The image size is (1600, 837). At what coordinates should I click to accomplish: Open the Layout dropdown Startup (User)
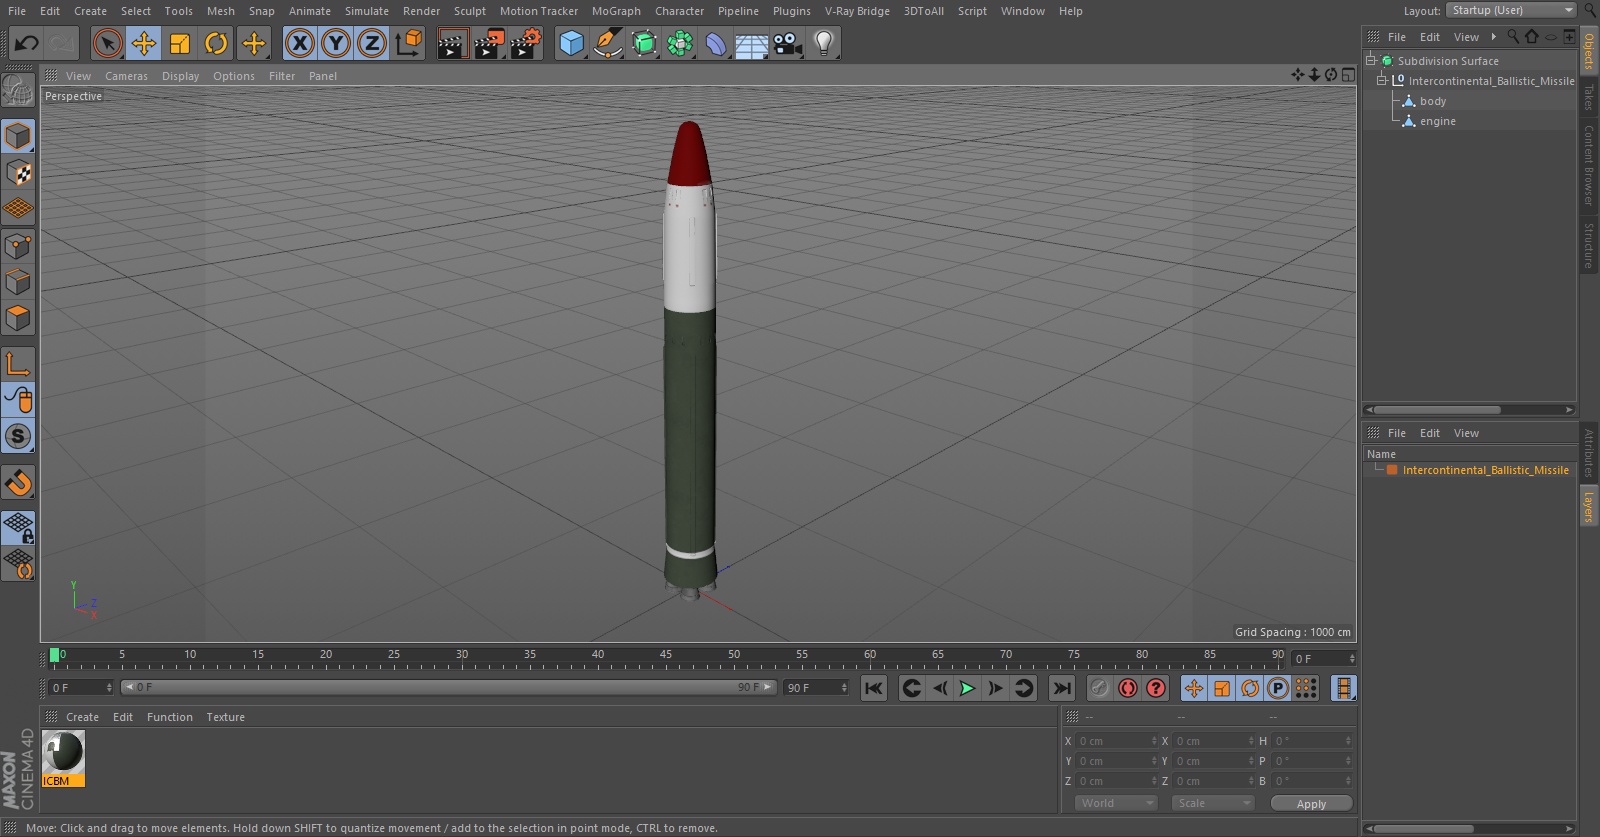1511,10
